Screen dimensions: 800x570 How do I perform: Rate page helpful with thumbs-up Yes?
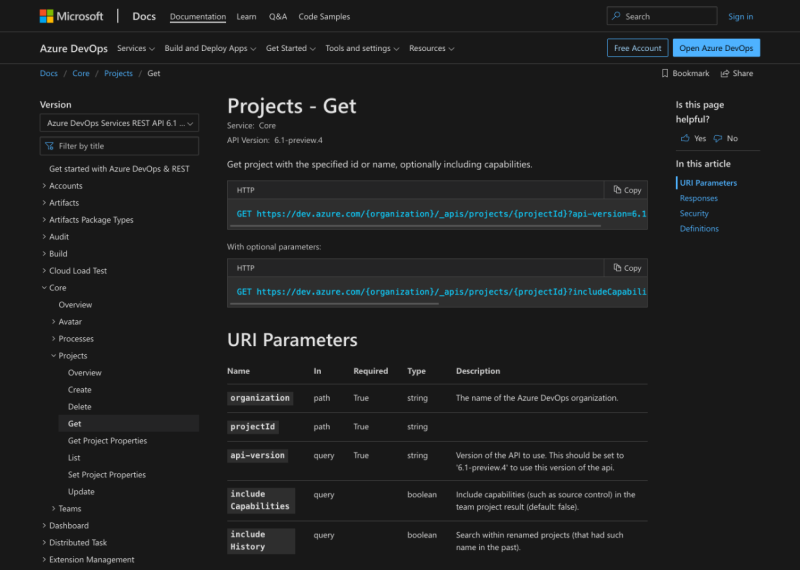coord(692,139)
